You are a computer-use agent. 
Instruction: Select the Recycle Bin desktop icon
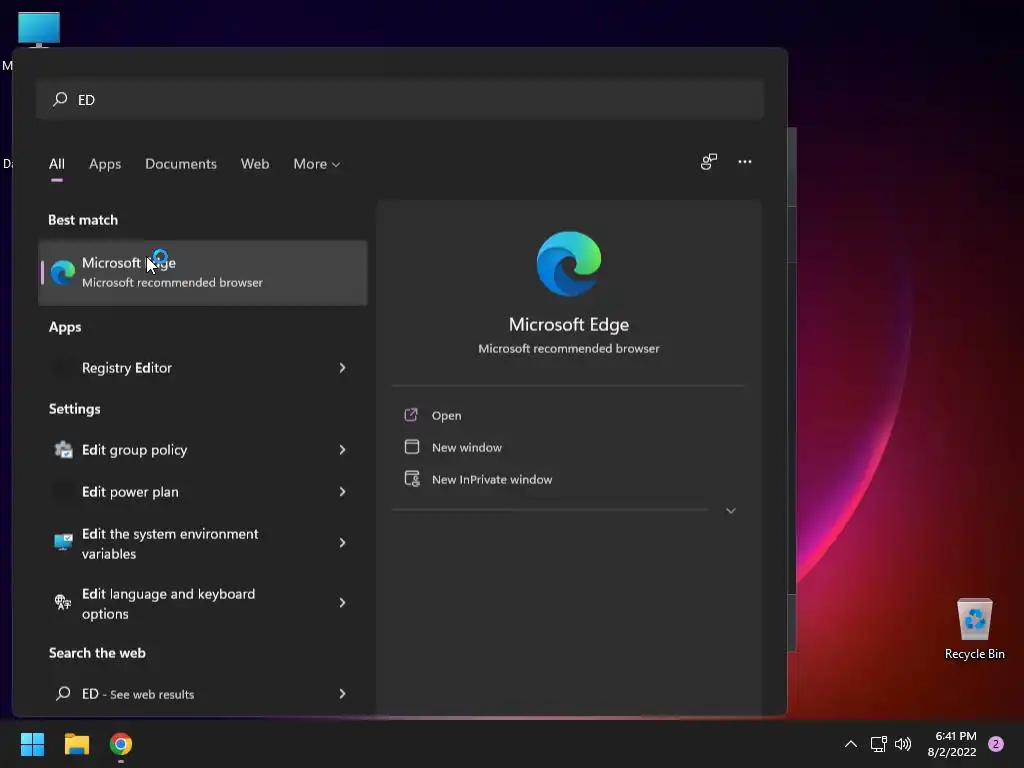point(974,629)
